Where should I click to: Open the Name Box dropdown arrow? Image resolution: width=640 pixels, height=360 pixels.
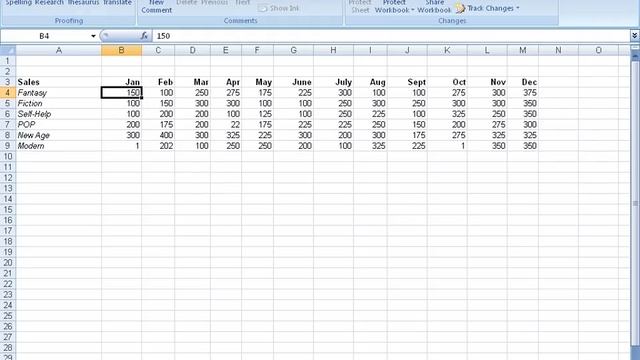[x=93, y=36]
